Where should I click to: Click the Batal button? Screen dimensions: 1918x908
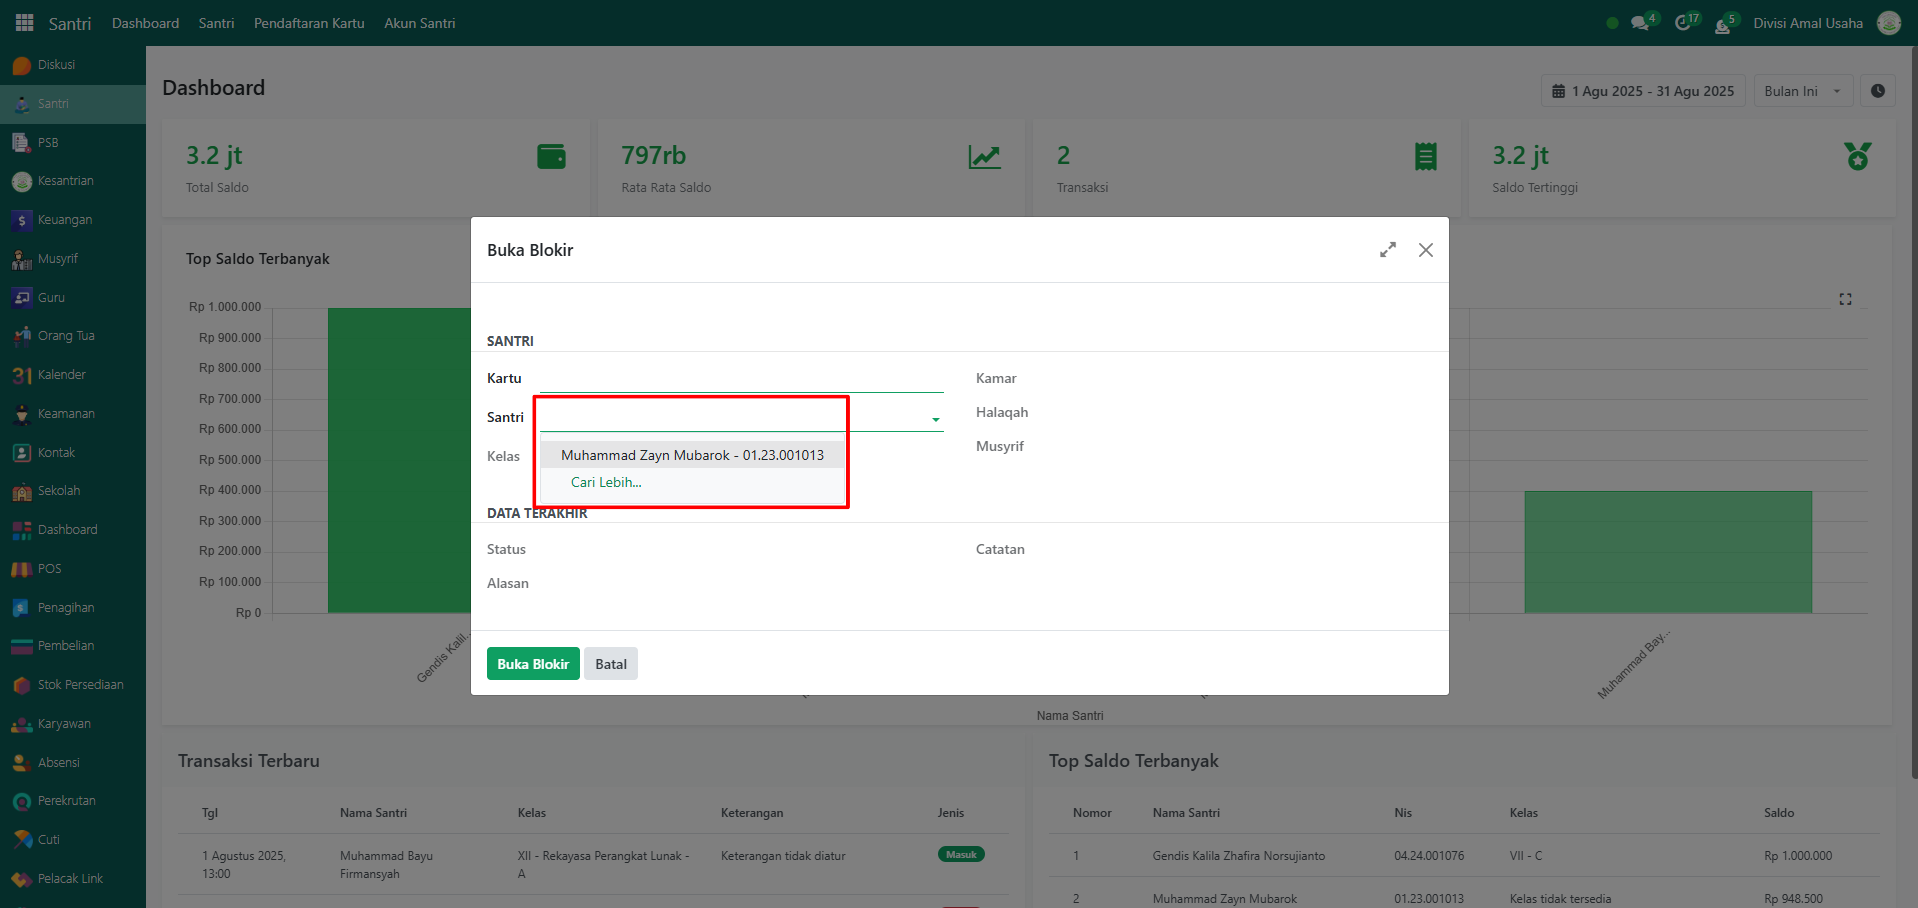[610, 664]
